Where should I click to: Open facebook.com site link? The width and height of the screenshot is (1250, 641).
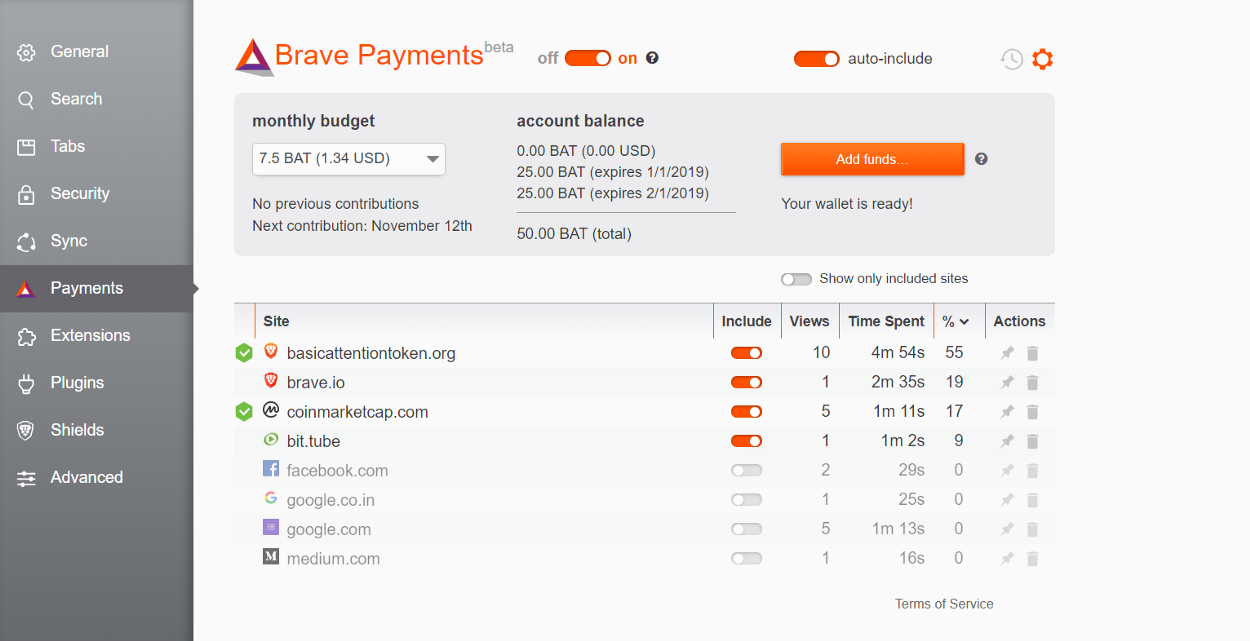(x=337, y=470)
